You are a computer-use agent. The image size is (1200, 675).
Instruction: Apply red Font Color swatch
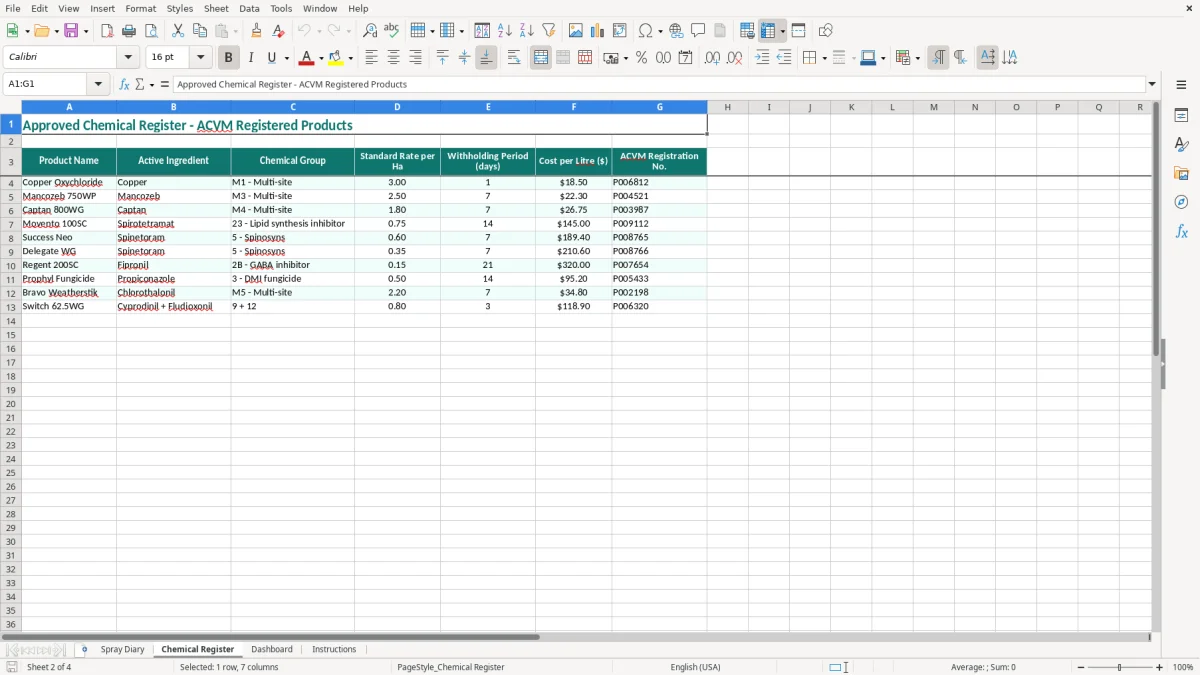pos(306,58)
